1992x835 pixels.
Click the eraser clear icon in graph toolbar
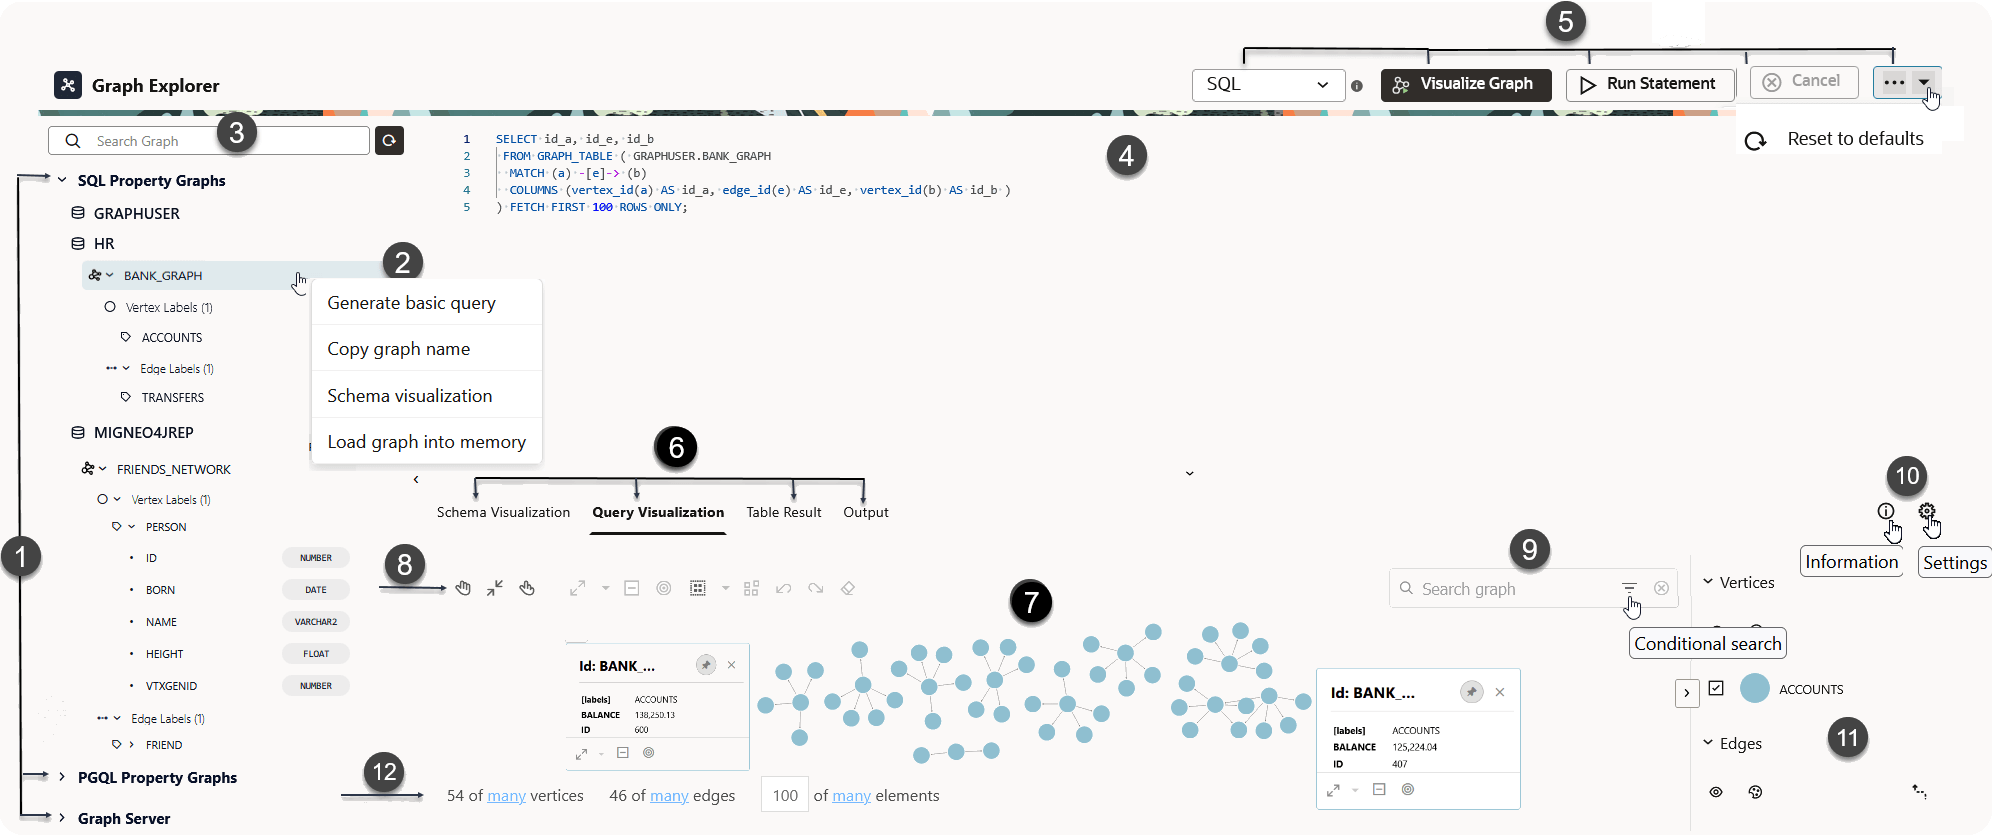[848, 588]
